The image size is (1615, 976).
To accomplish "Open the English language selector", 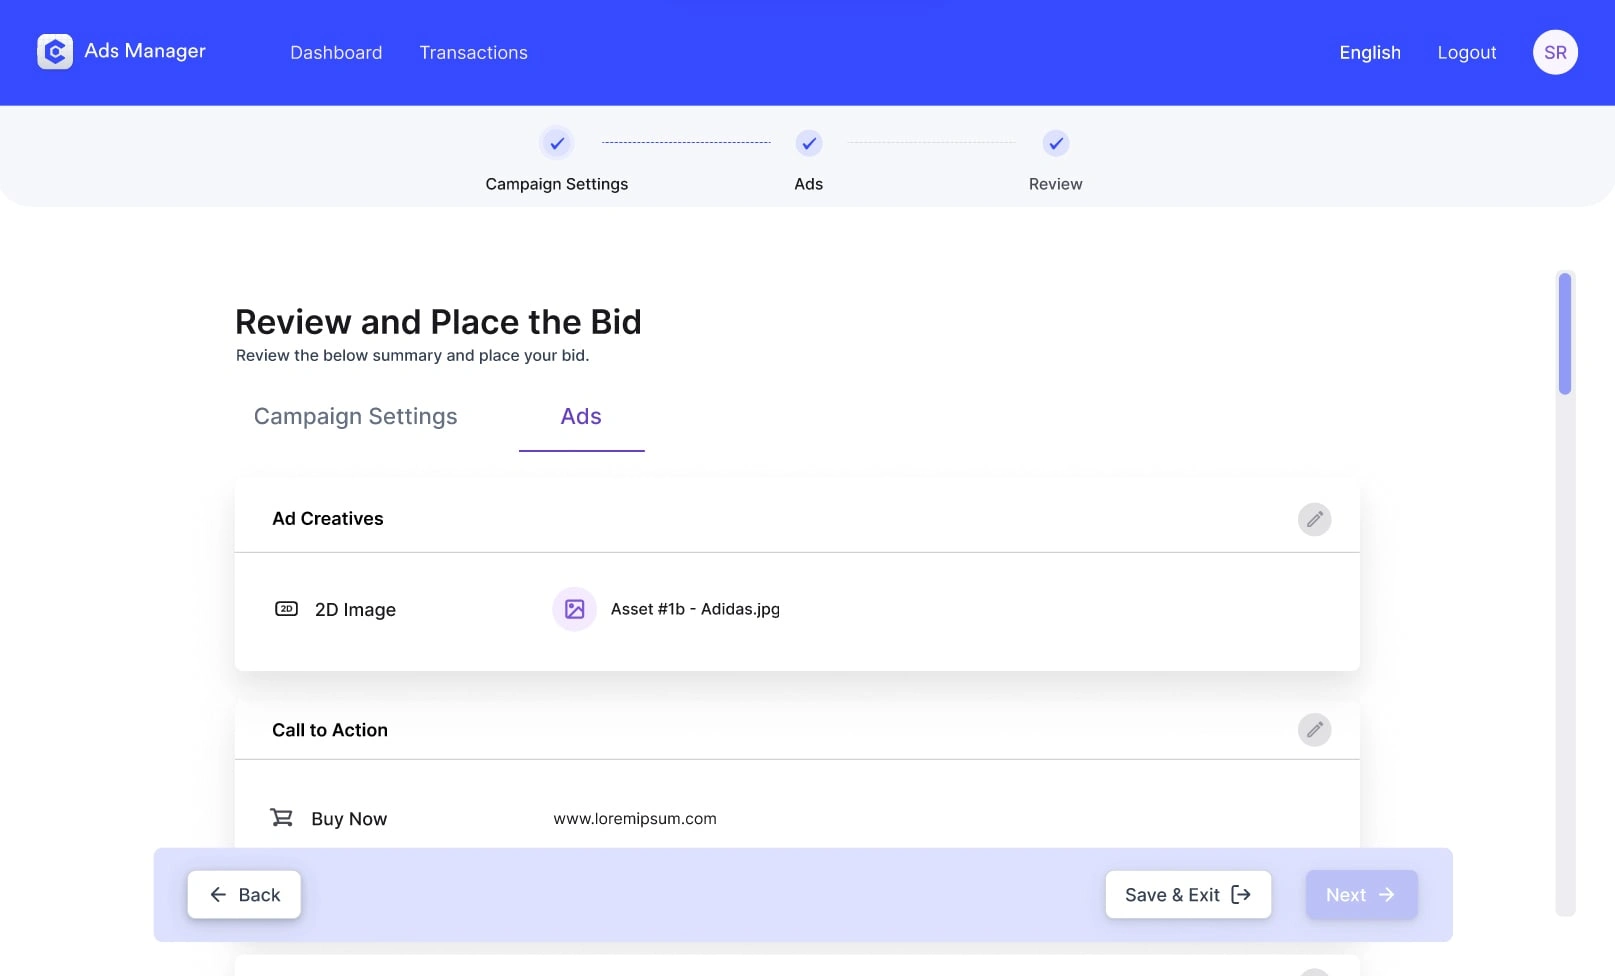I will [1370, 52].
